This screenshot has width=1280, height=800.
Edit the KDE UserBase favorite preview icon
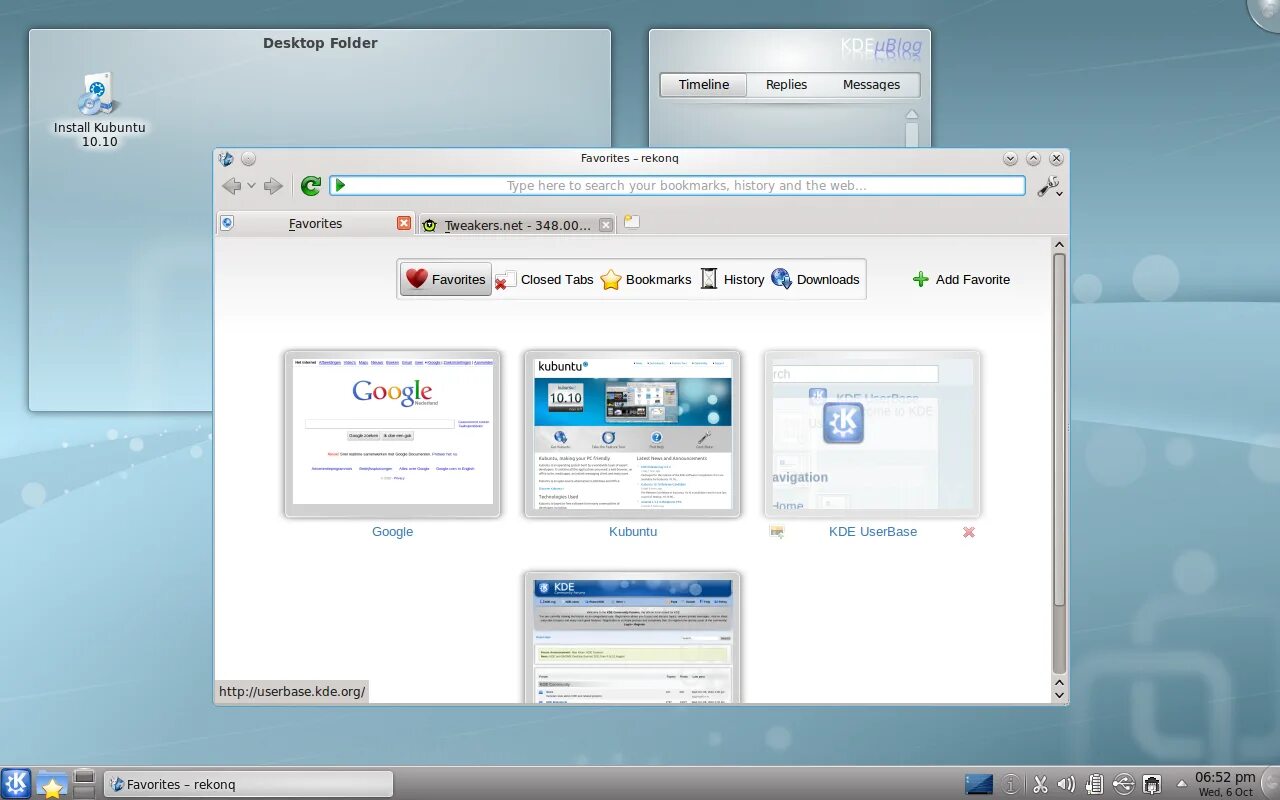point(777,532)
